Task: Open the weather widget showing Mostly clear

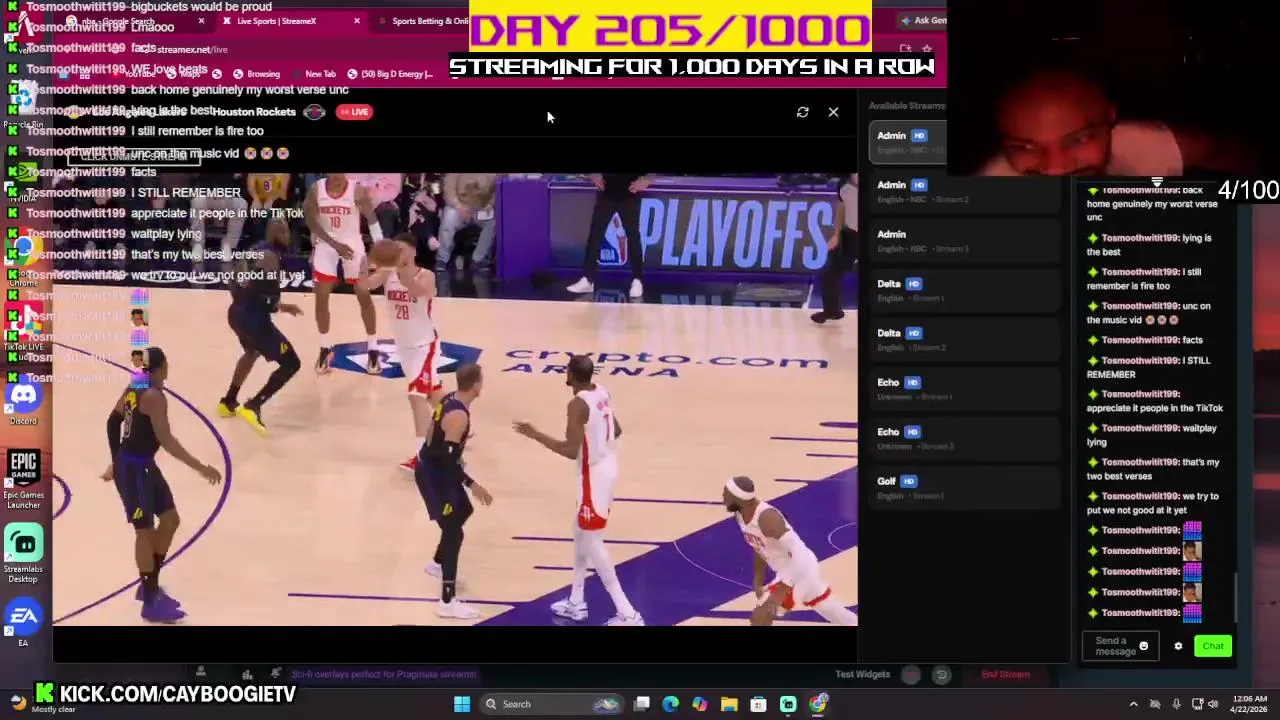Action: tap(40, 704)
